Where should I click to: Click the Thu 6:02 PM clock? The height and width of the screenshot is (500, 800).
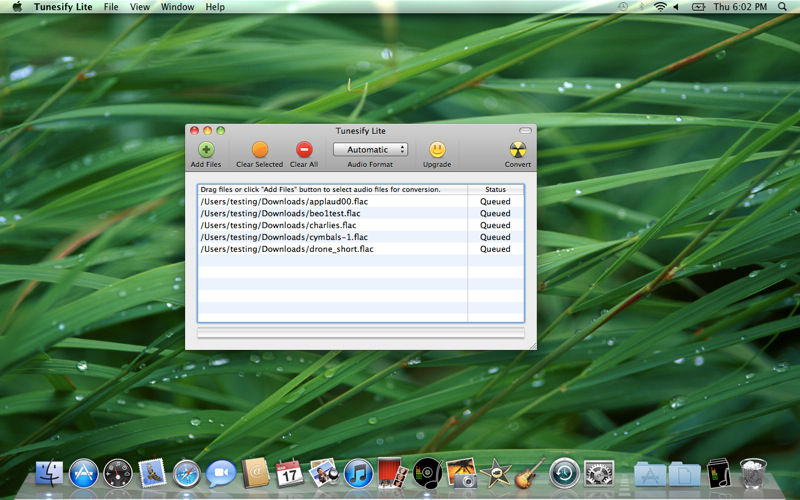pos(740,7)
